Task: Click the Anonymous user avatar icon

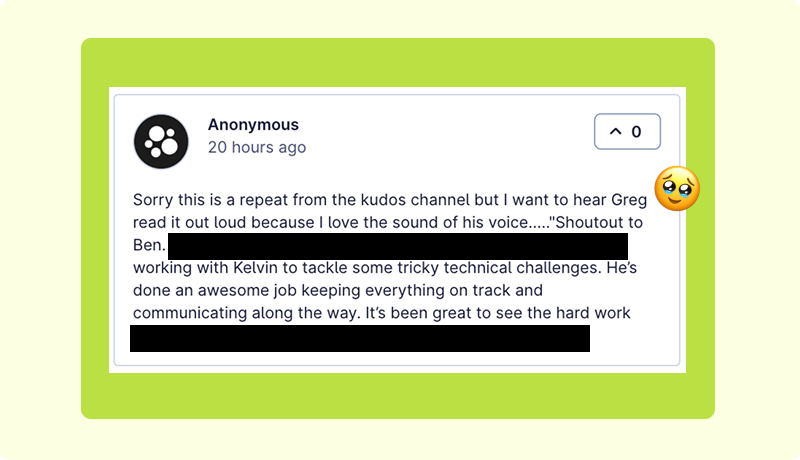Action: point(161,141)
